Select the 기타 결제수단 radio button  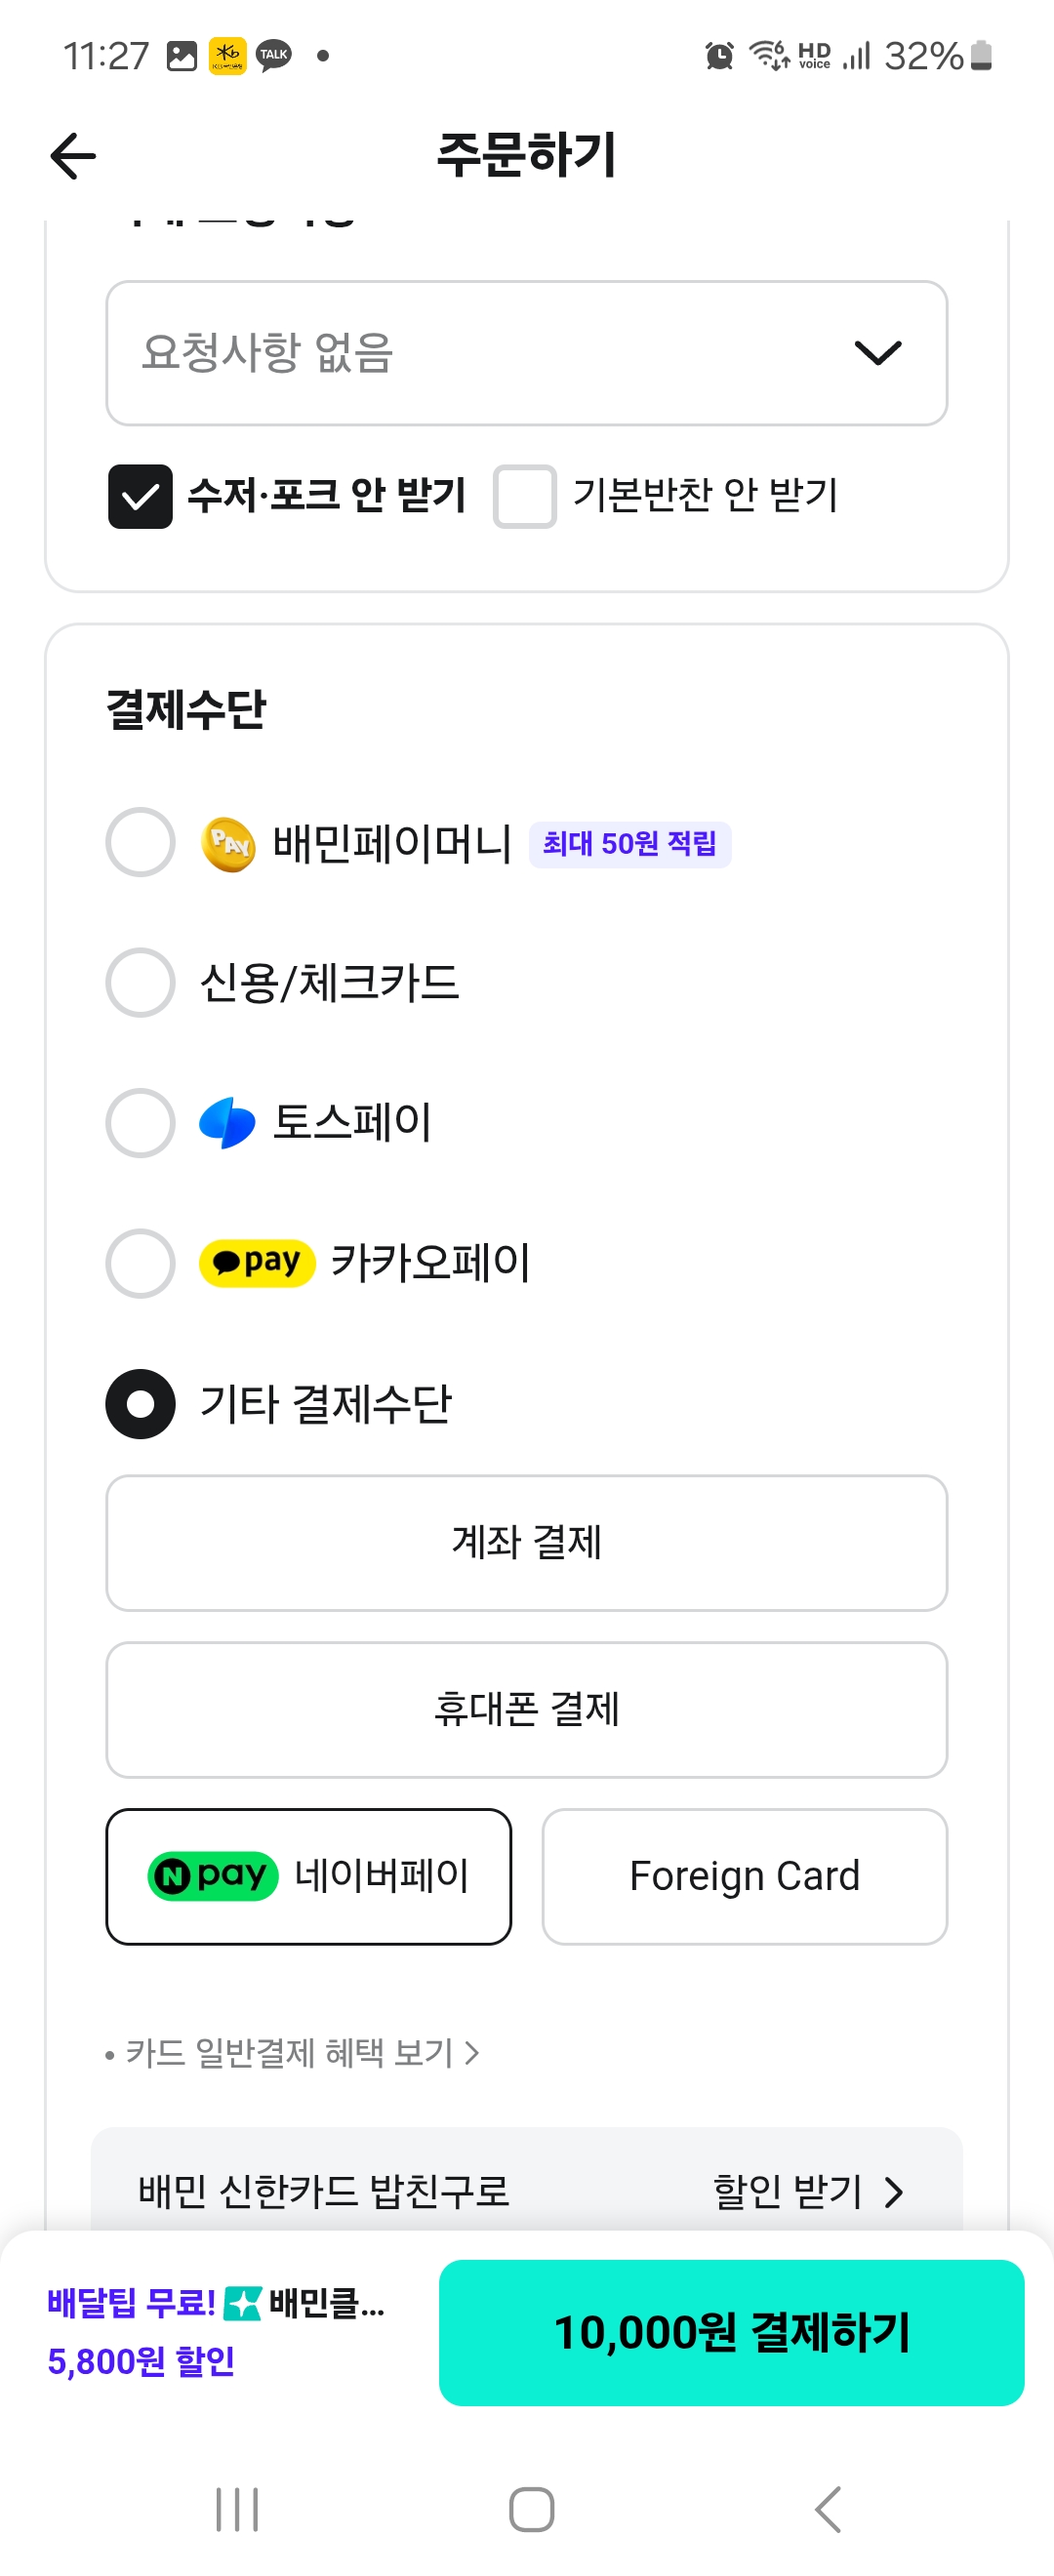click(140, 1404)
